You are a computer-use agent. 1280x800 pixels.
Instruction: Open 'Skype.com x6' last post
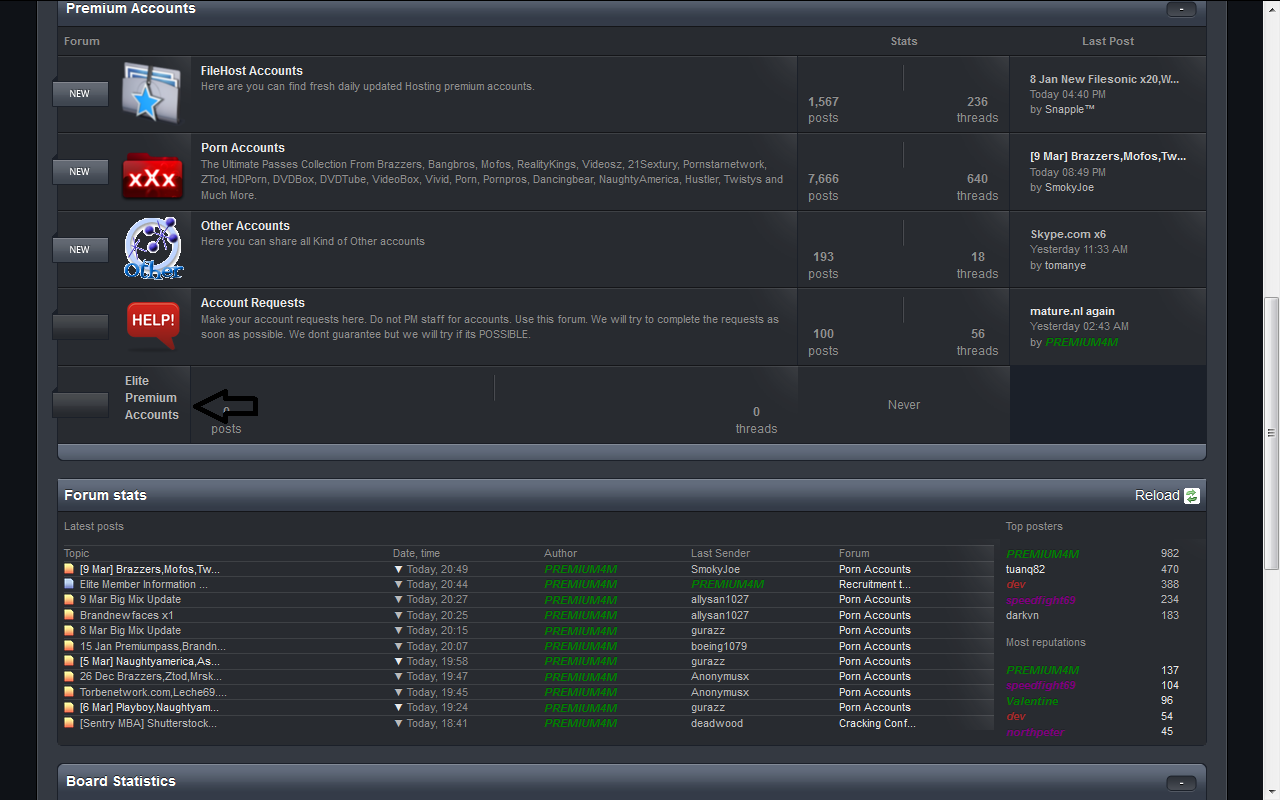[1068, 234]
